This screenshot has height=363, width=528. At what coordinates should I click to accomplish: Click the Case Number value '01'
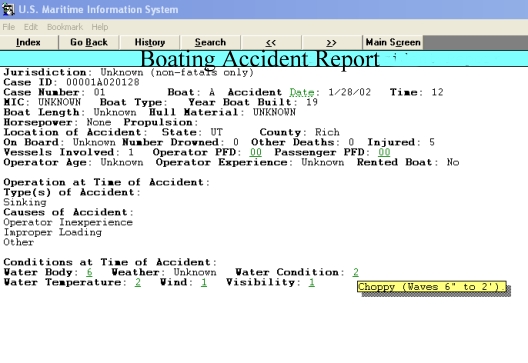coord(99,92)
